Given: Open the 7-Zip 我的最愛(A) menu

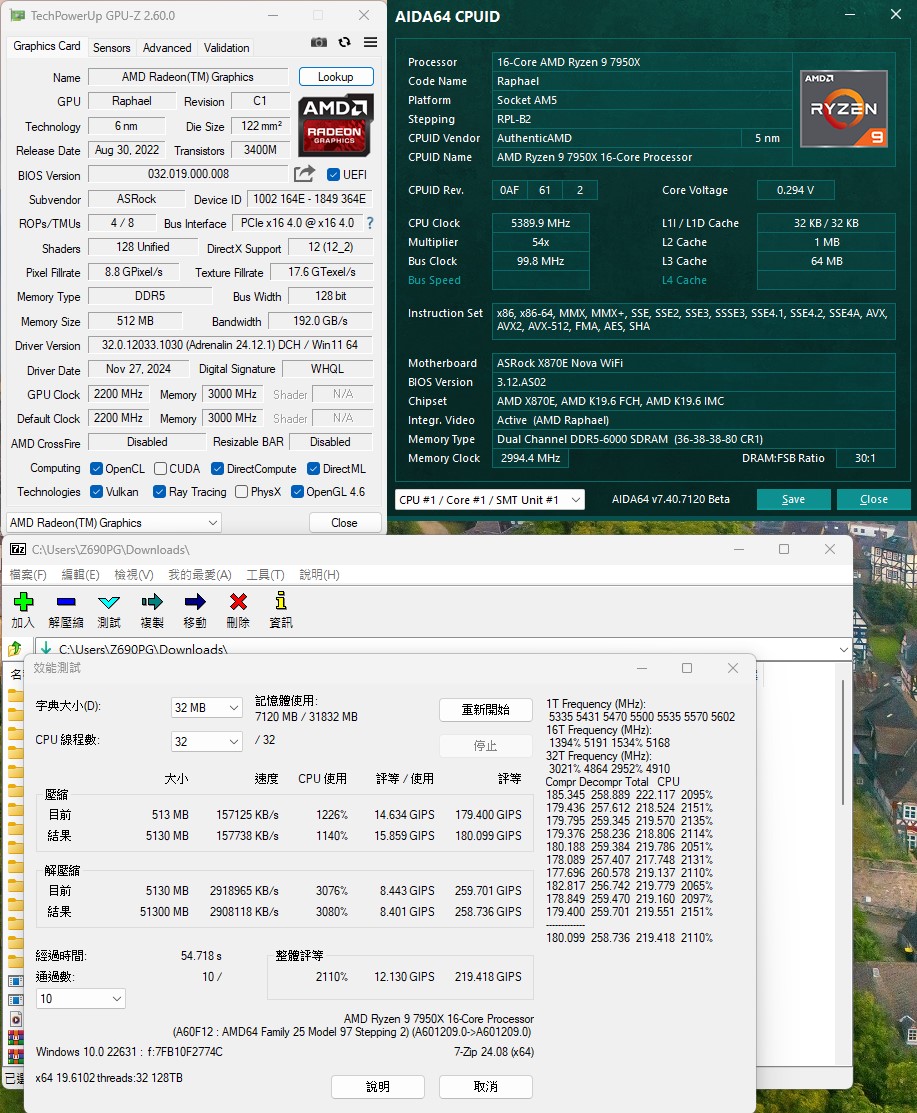Looking at the screenshot, I should (x=199, y=575).
